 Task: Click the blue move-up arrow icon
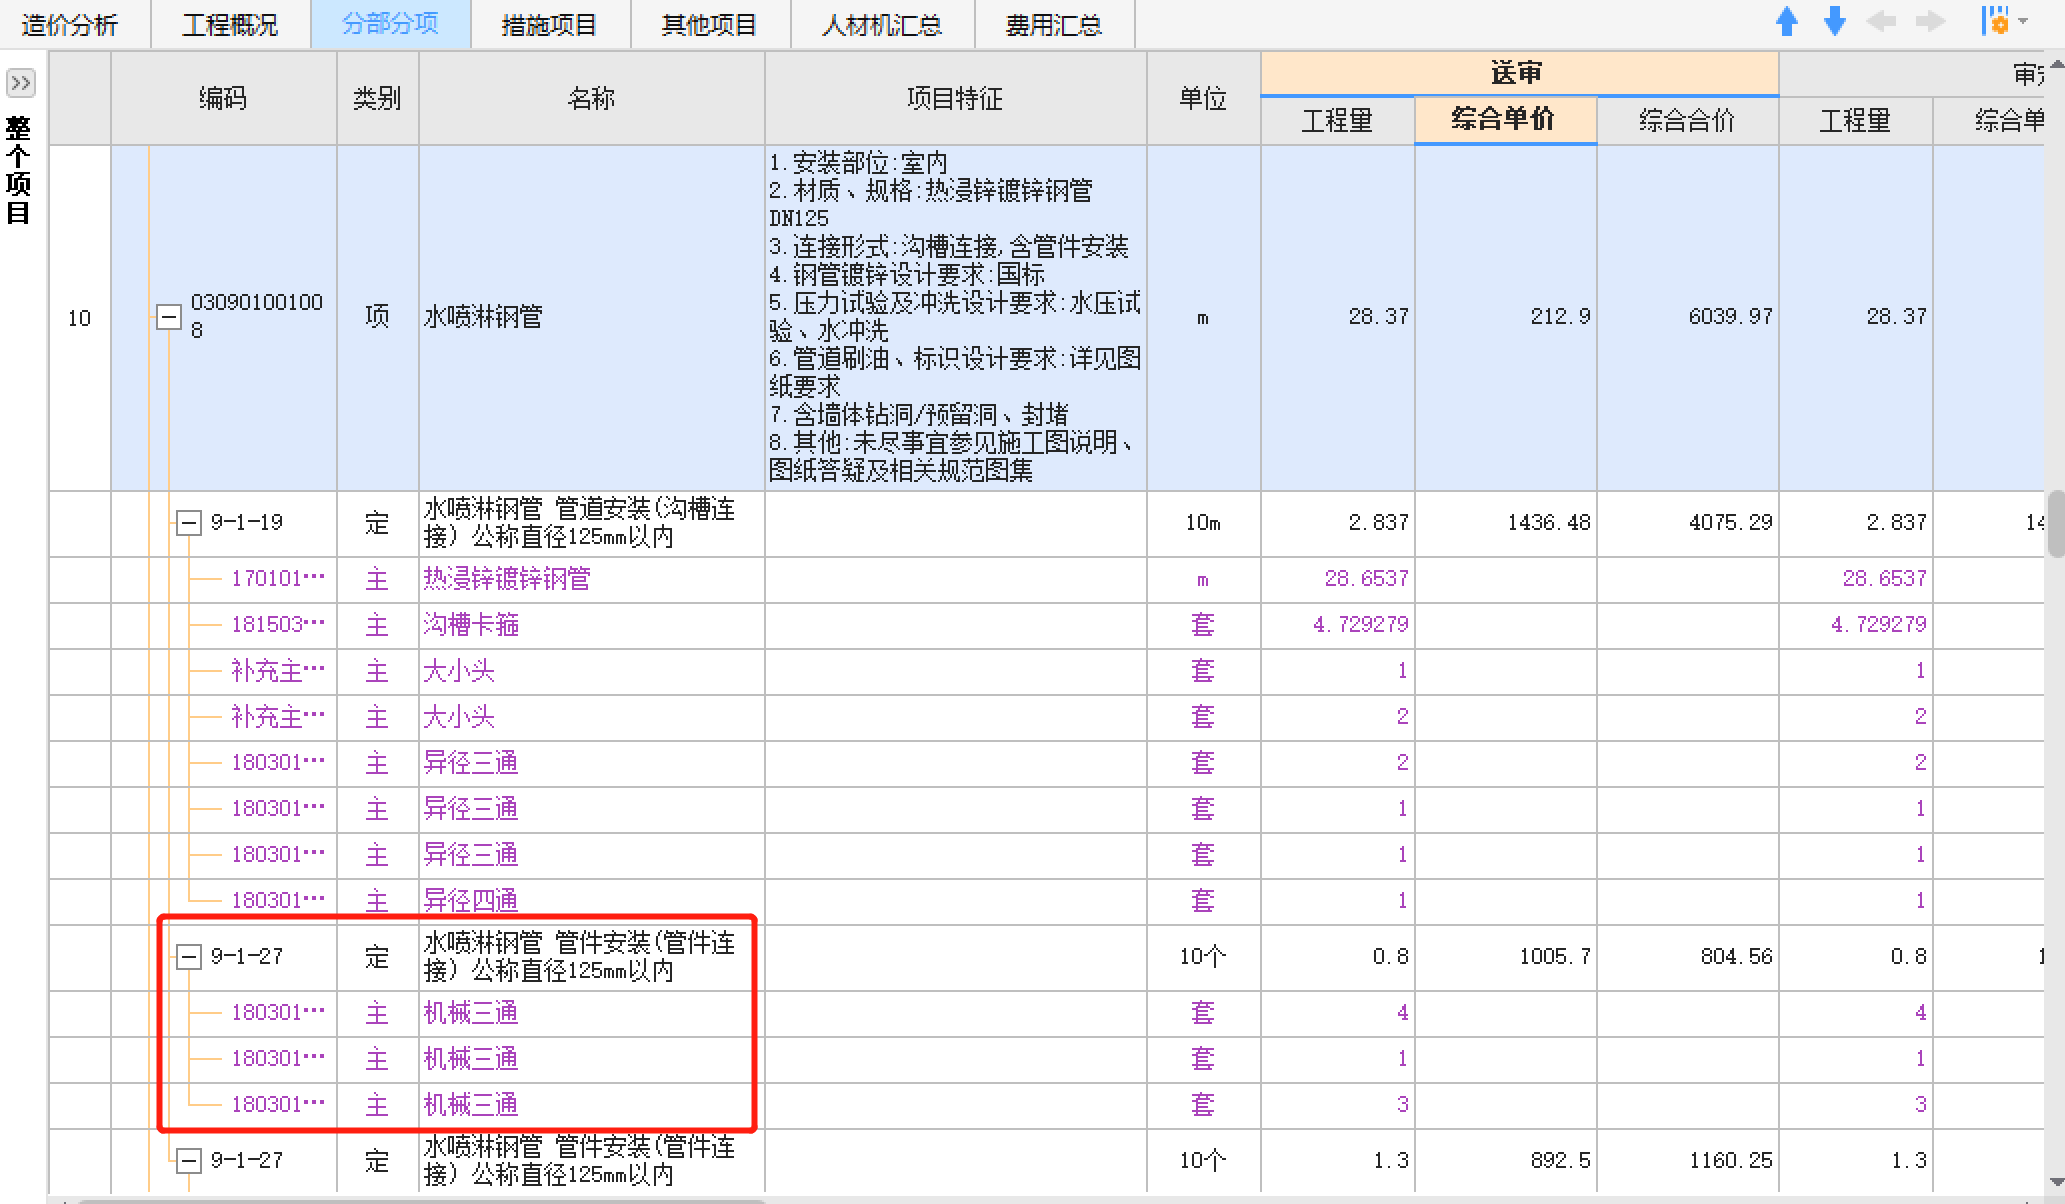tap(1787, 22)
